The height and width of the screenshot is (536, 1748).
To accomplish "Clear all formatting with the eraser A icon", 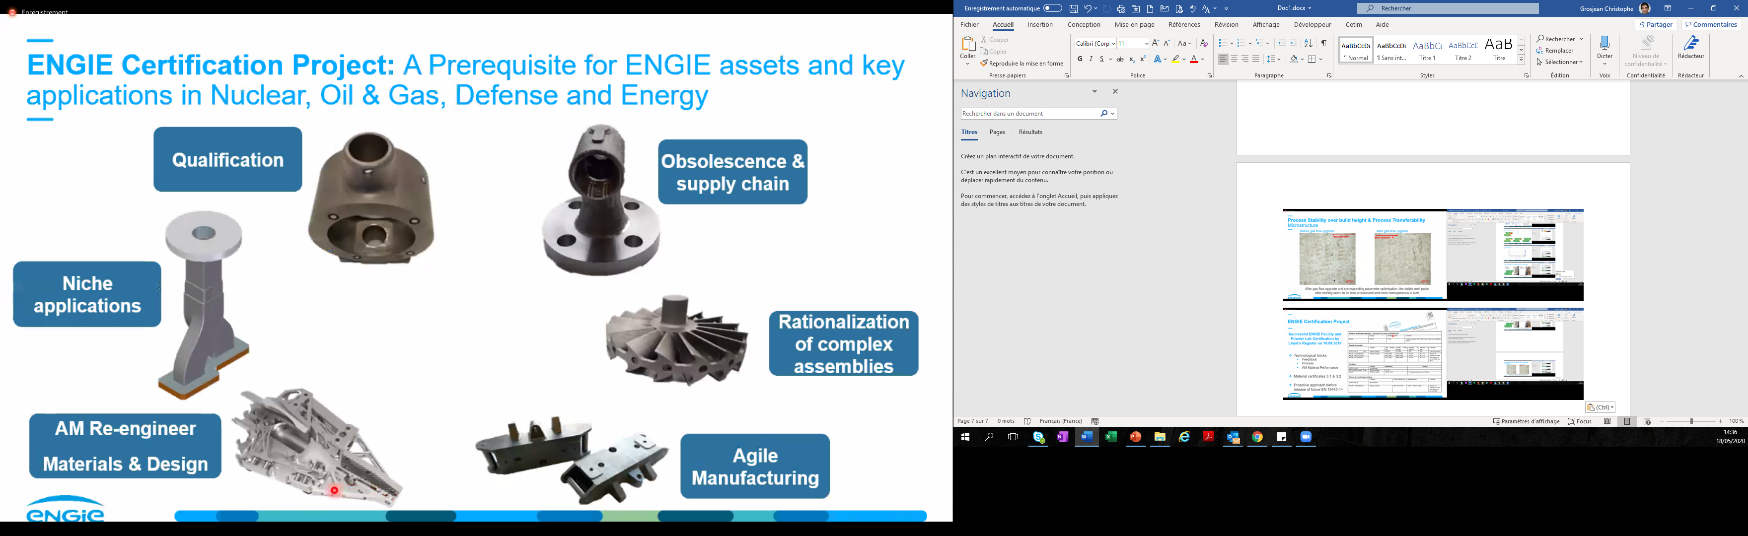I will click(x=1204, y=43).
